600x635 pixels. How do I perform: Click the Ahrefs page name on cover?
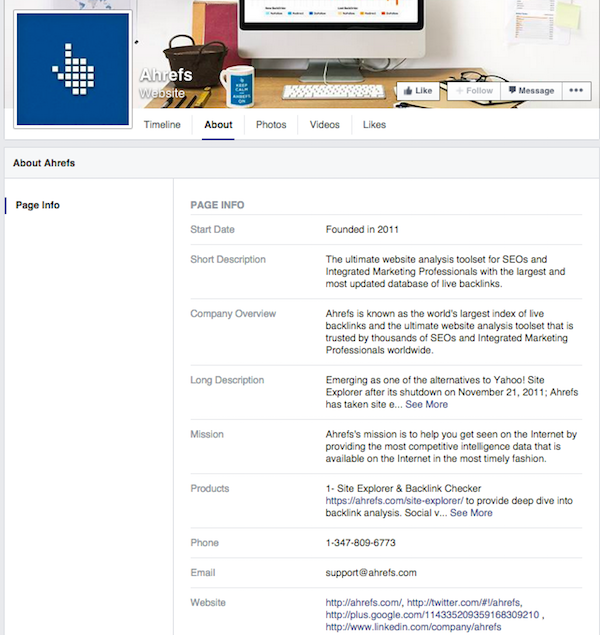(166, 75)
